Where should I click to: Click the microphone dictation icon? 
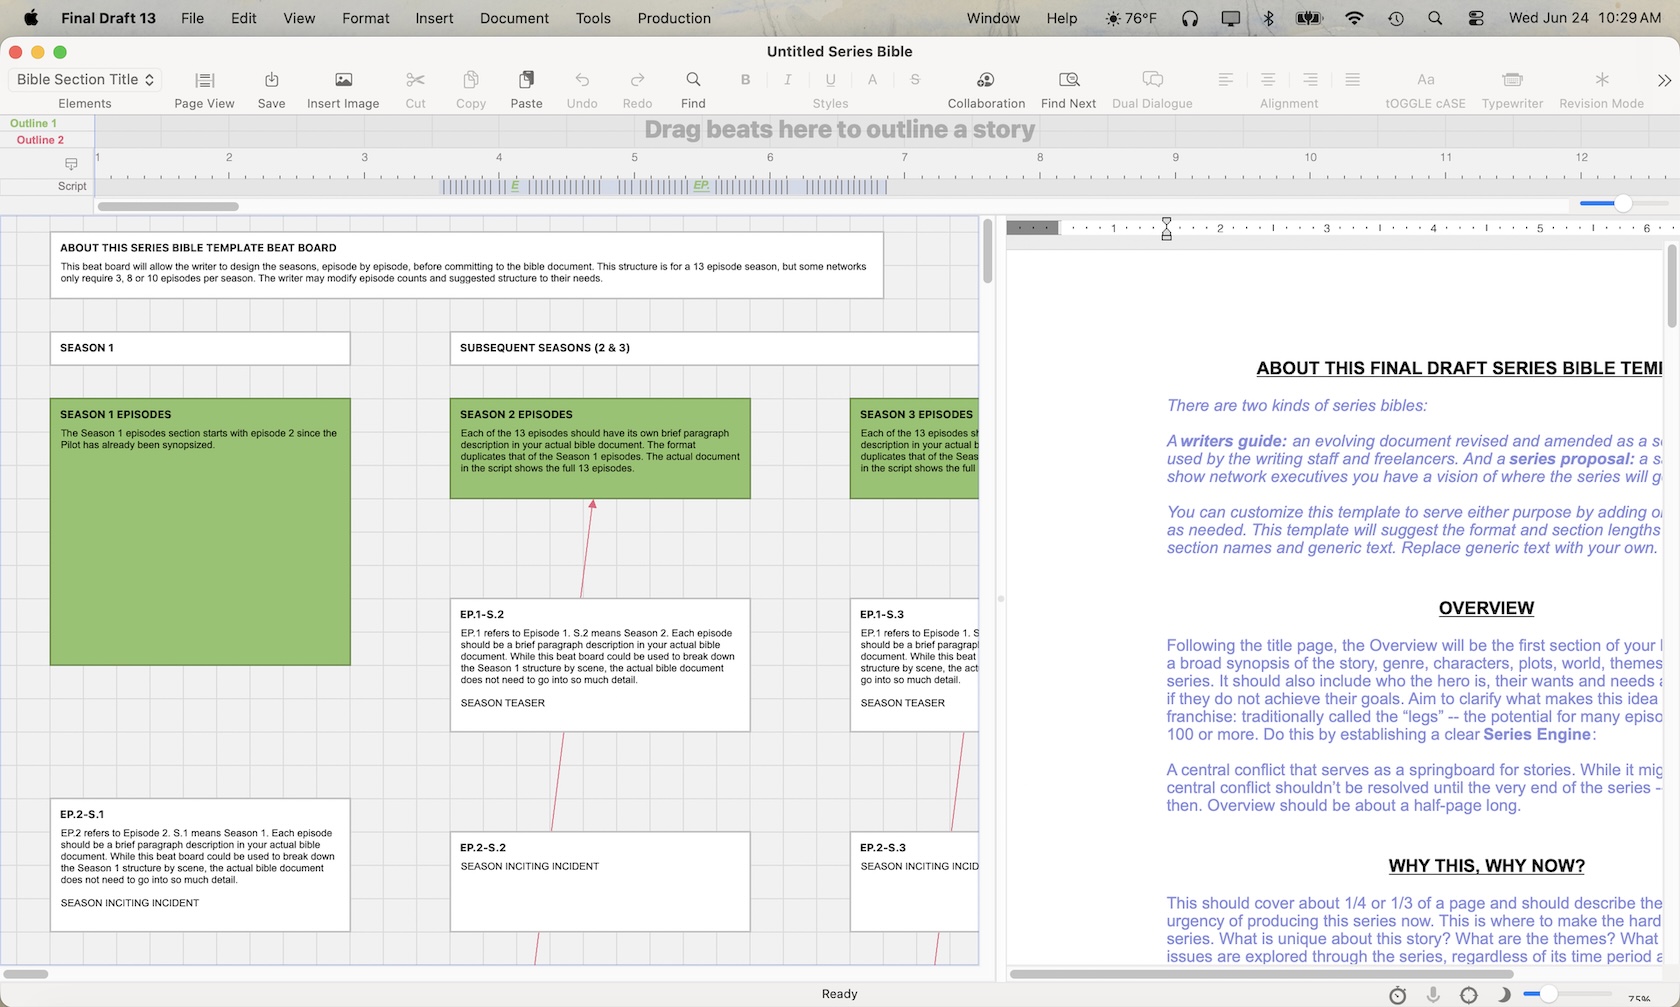(1433, 995)
